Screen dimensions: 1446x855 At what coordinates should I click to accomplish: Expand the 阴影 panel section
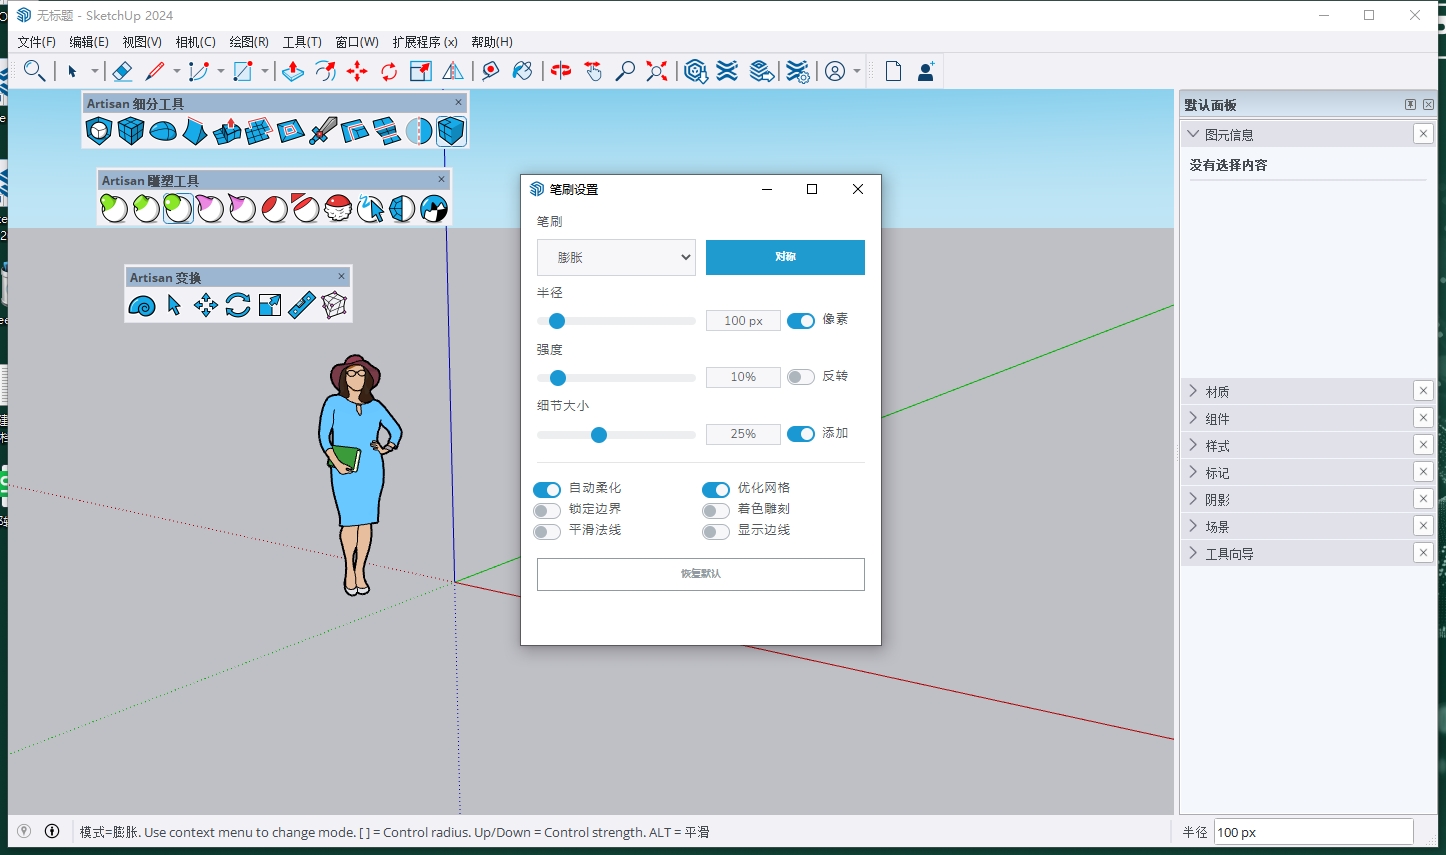point(1217,499)
